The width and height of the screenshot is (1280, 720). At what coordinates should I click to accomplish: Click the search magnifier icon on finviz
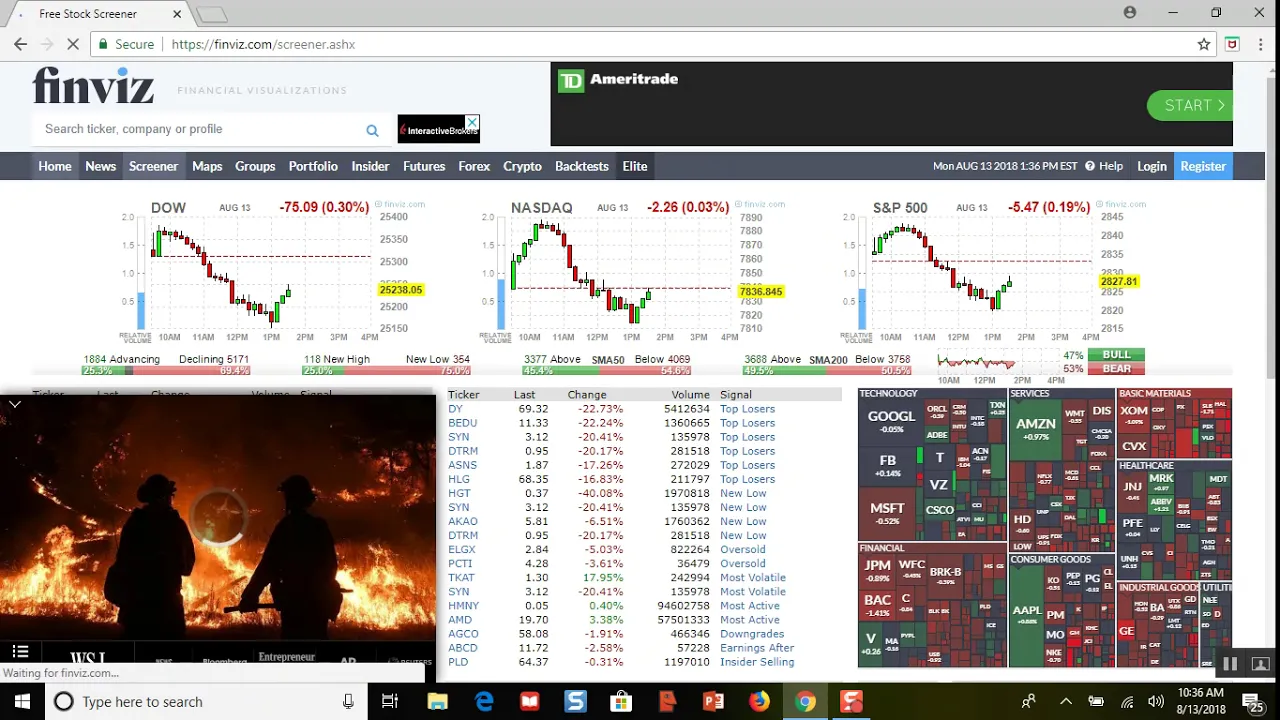click(x=372, y=130)
